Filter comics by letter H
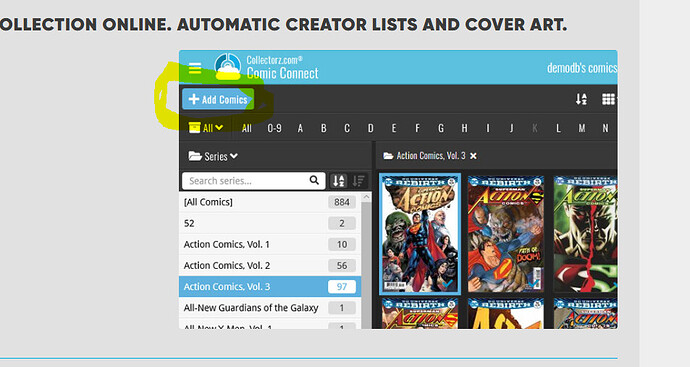Screen dimensions: 690x367 coord(464,128)
